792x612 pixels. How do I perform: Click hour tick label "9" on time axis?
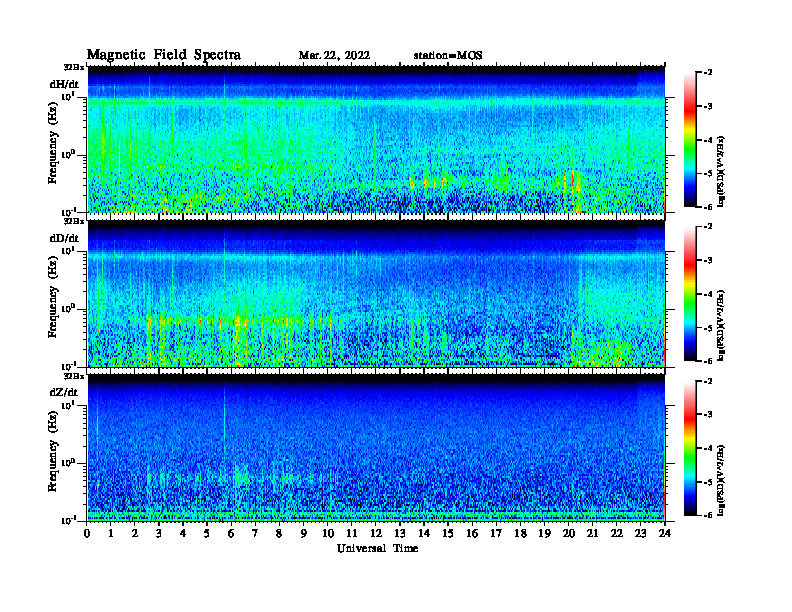coord(303,533)
